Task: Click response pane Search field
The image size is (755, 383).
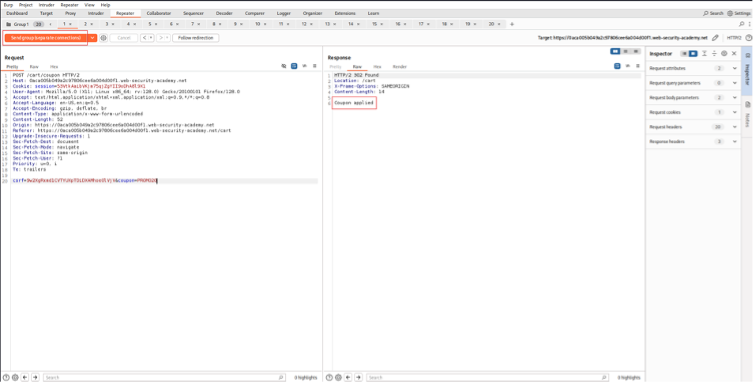Action: pyautogui.click(x=487, y=378)
